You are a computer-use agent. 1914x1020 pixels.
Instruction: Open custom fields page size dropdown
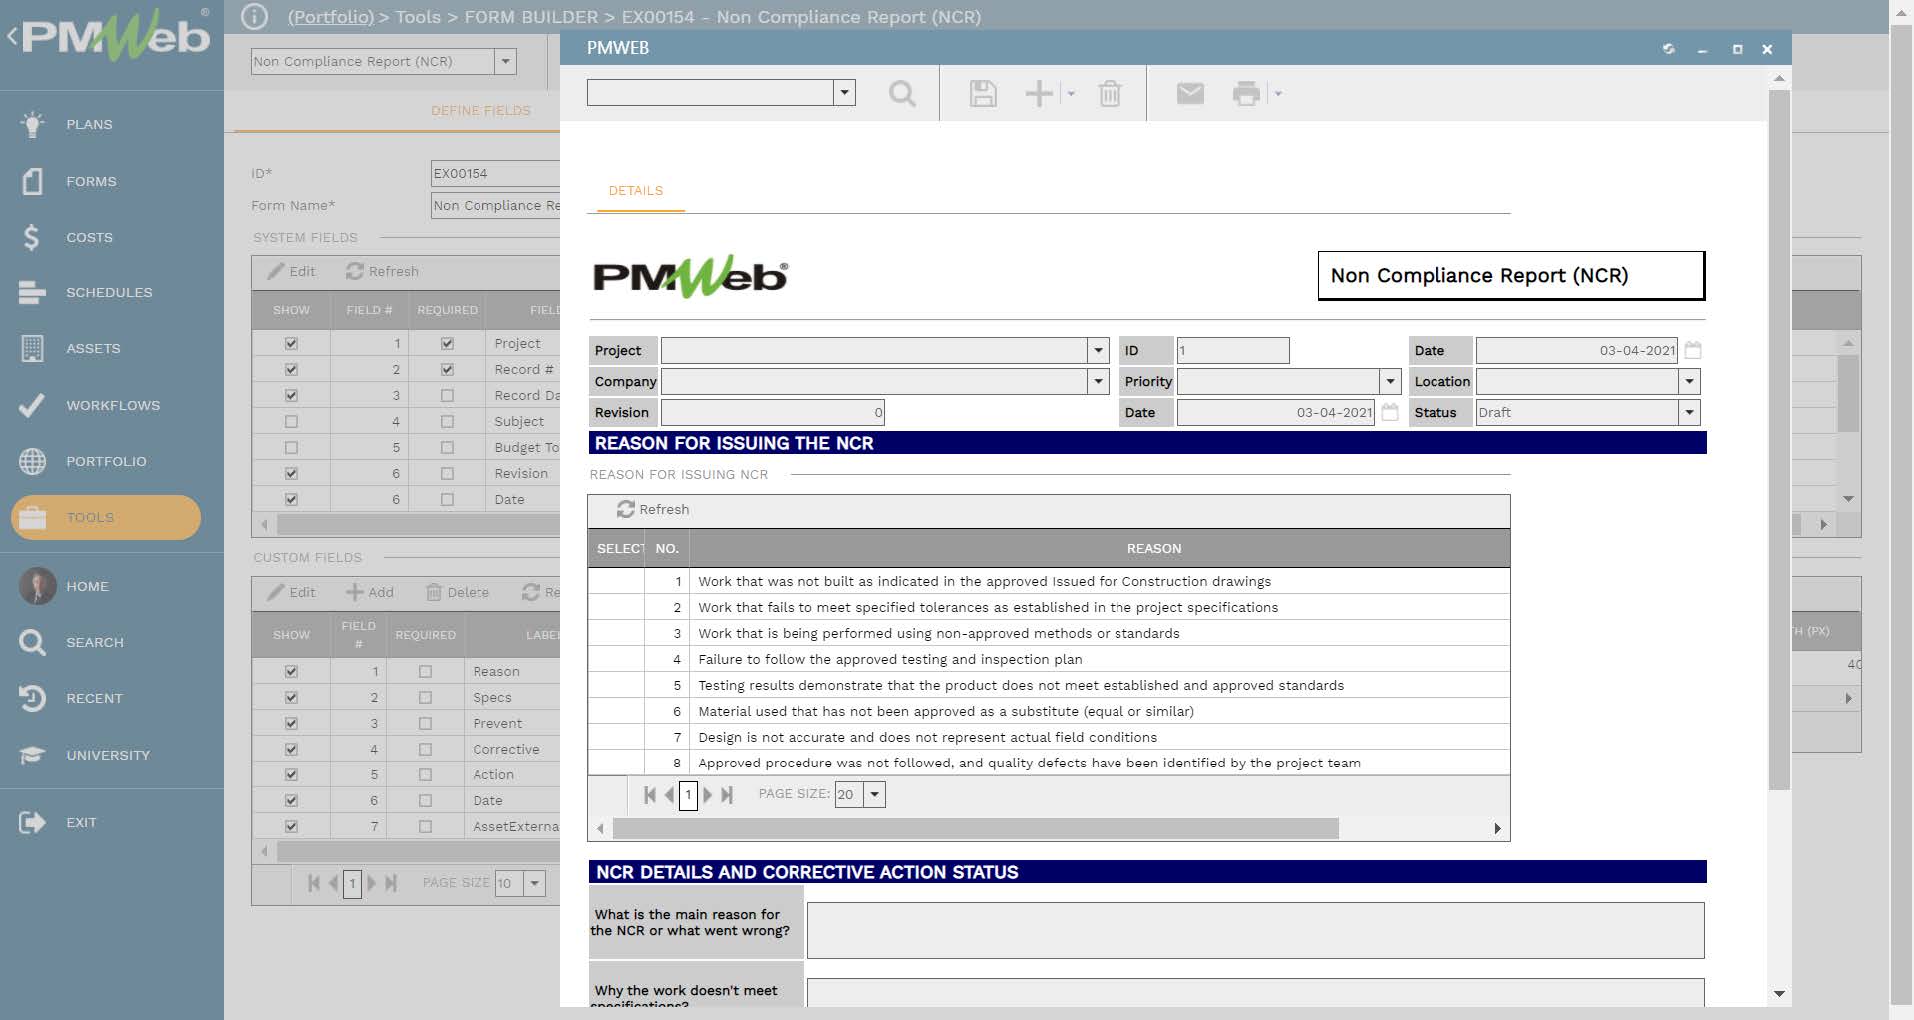(535, 883)
